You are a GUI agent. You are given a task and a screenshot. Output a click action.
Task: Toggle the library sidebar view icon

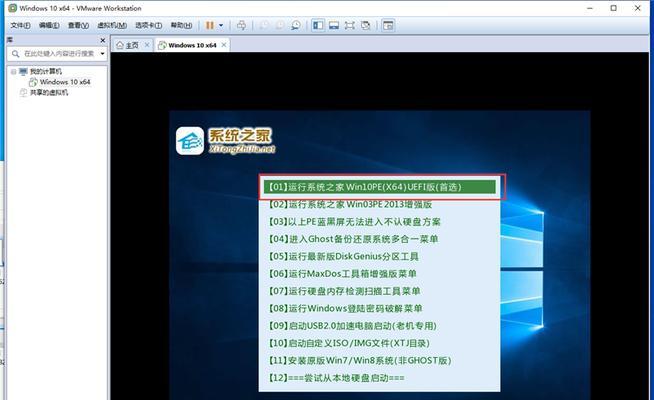click(x=318, y=25)
